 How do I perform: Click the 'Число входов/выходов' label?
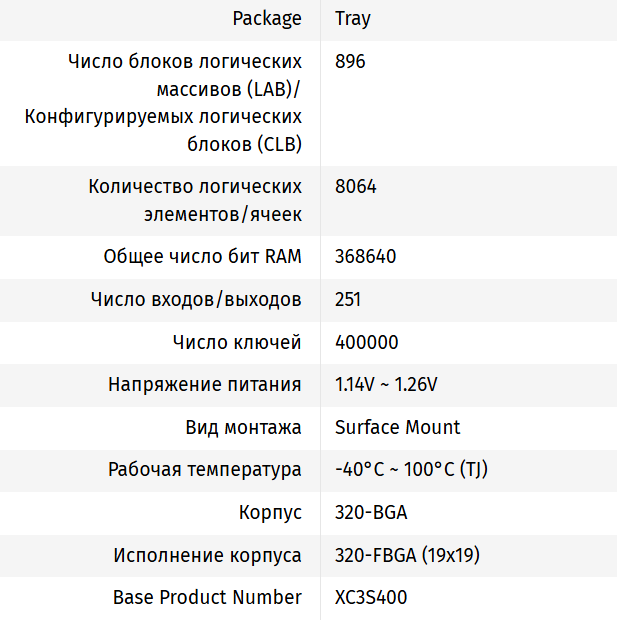(x=195, y=300)
